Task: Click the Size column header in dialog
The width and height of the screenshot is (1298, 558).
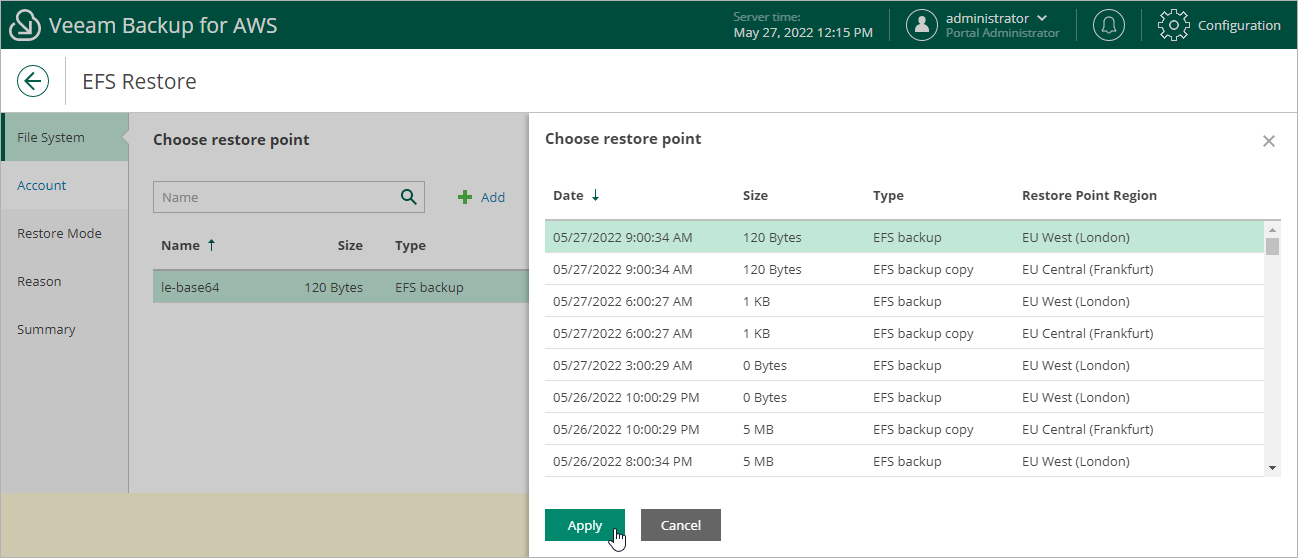Action: (756, 195)
